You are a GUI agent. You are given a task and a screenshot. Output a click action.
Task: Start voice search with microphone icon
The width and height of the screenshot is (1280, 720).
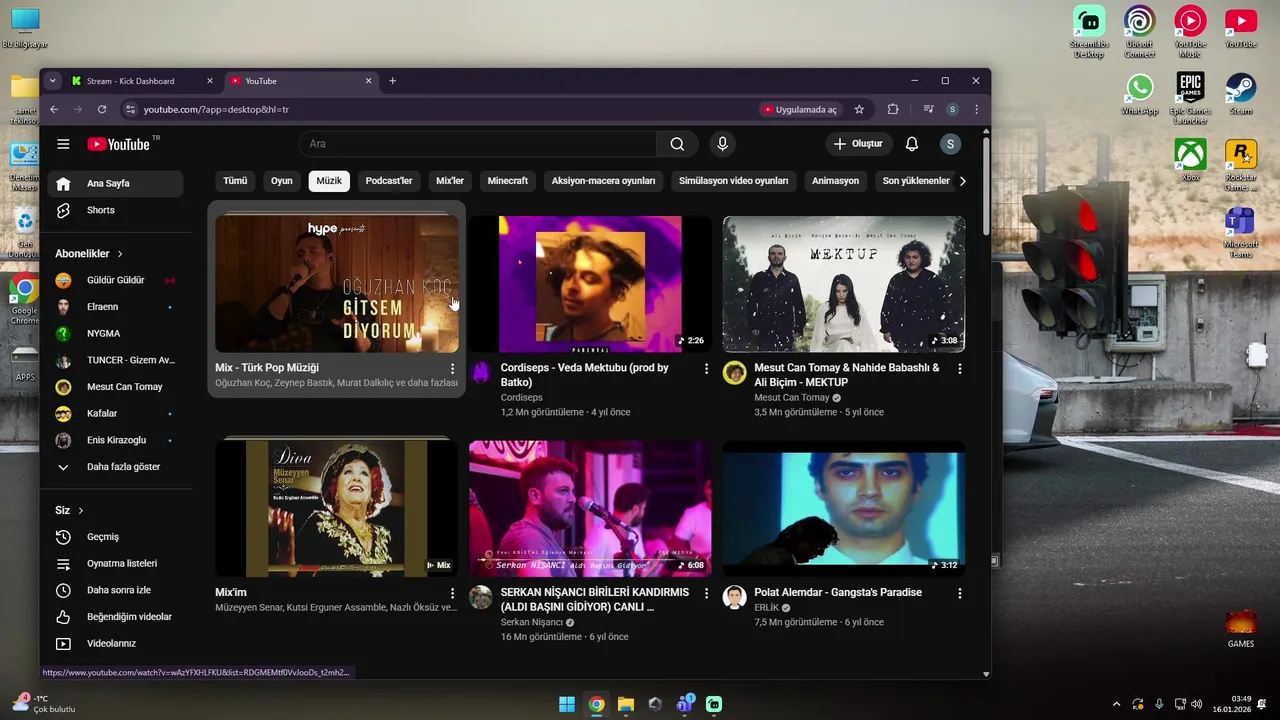coord(722,144)
